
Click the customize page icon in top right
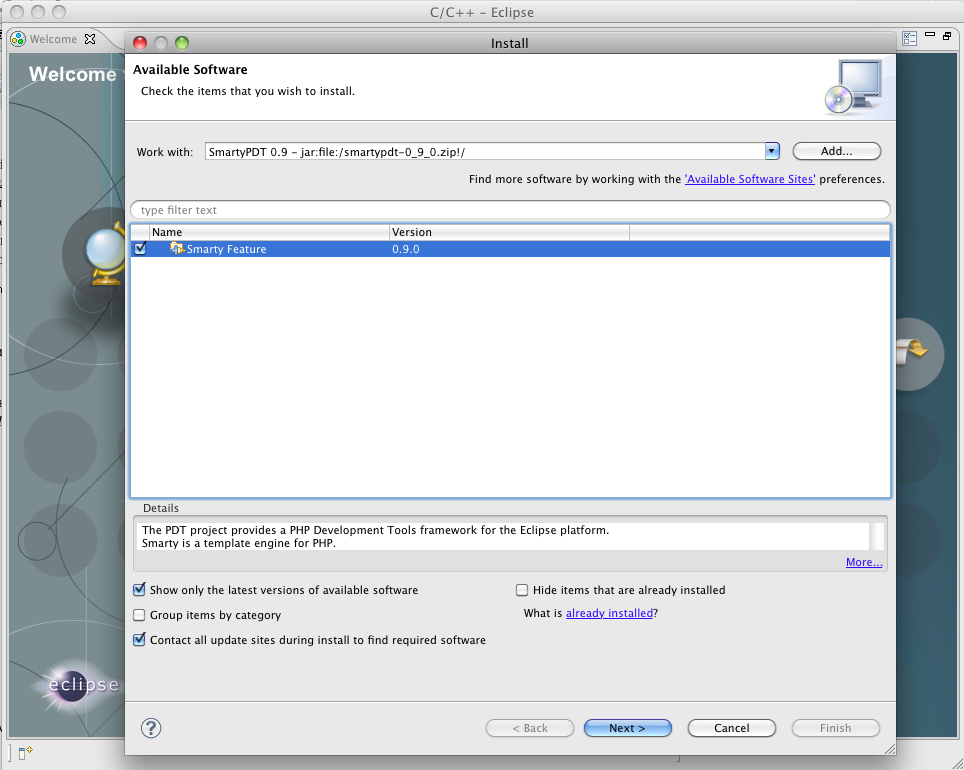coord(910,39)
